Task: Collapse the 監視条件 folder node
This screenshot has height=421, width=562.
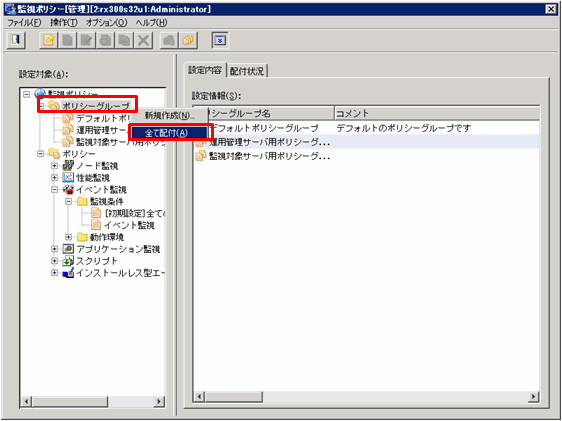Action: click(x=68, y=201)
